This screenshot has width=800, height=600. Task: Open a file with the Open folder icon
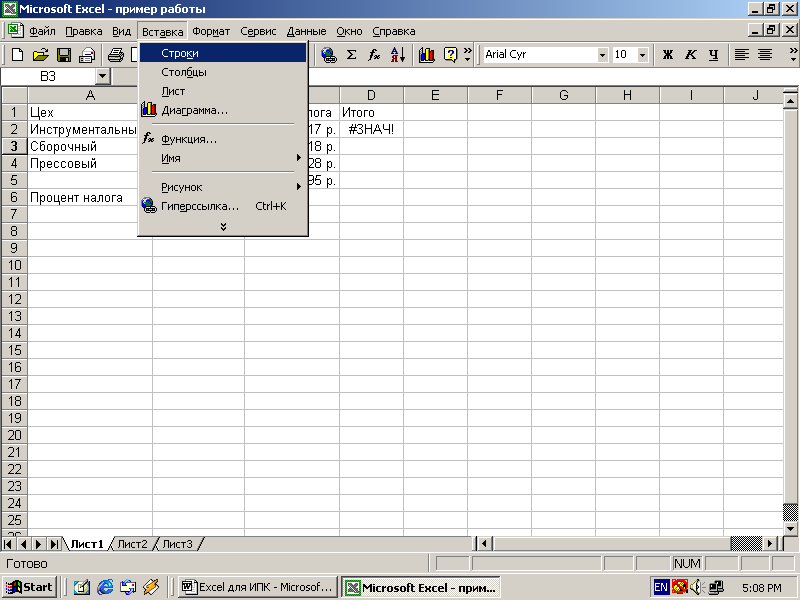pos(41,55)
